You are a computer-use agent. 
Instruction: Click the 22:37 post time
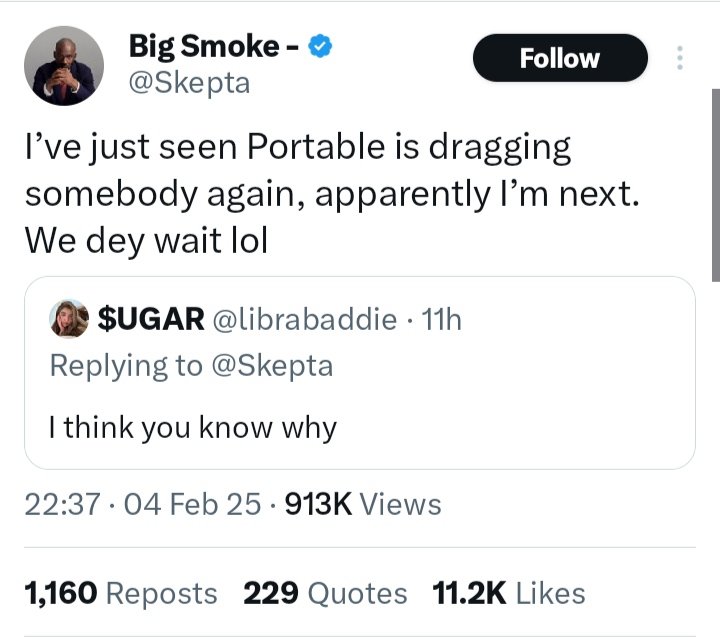(61, 505)
